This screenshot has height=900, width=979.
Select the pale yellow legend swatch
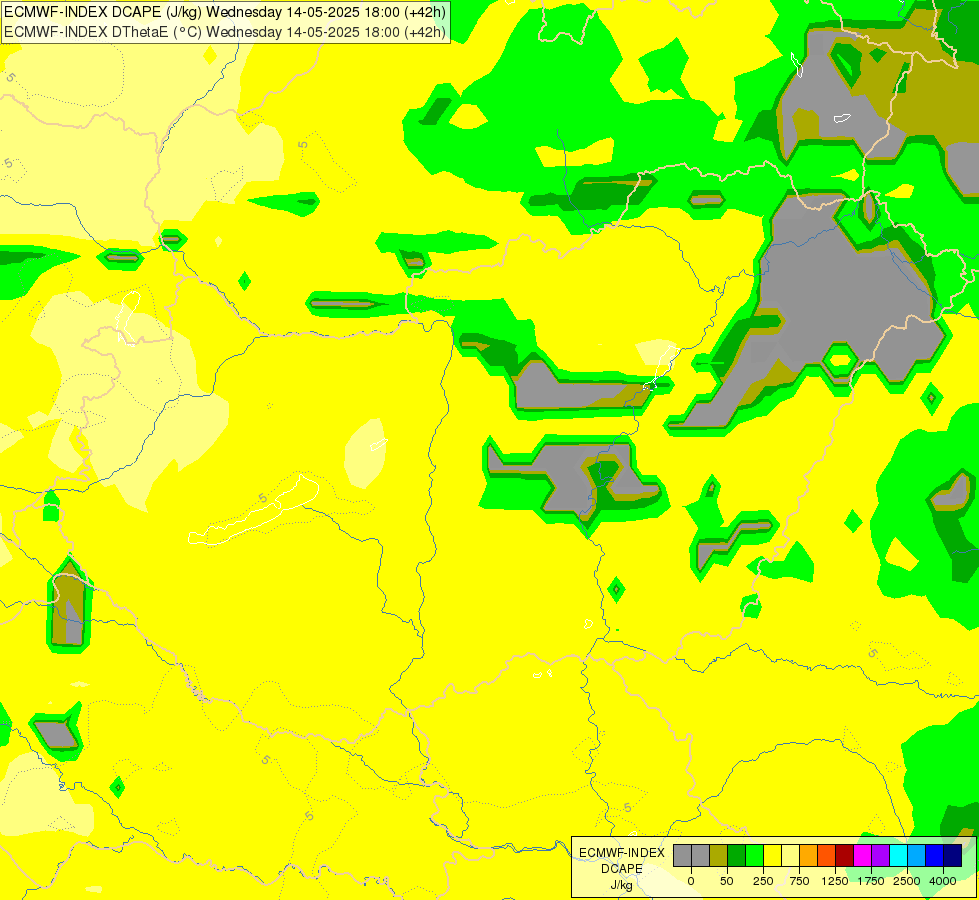pyautogui.click(x=791, y=856)
